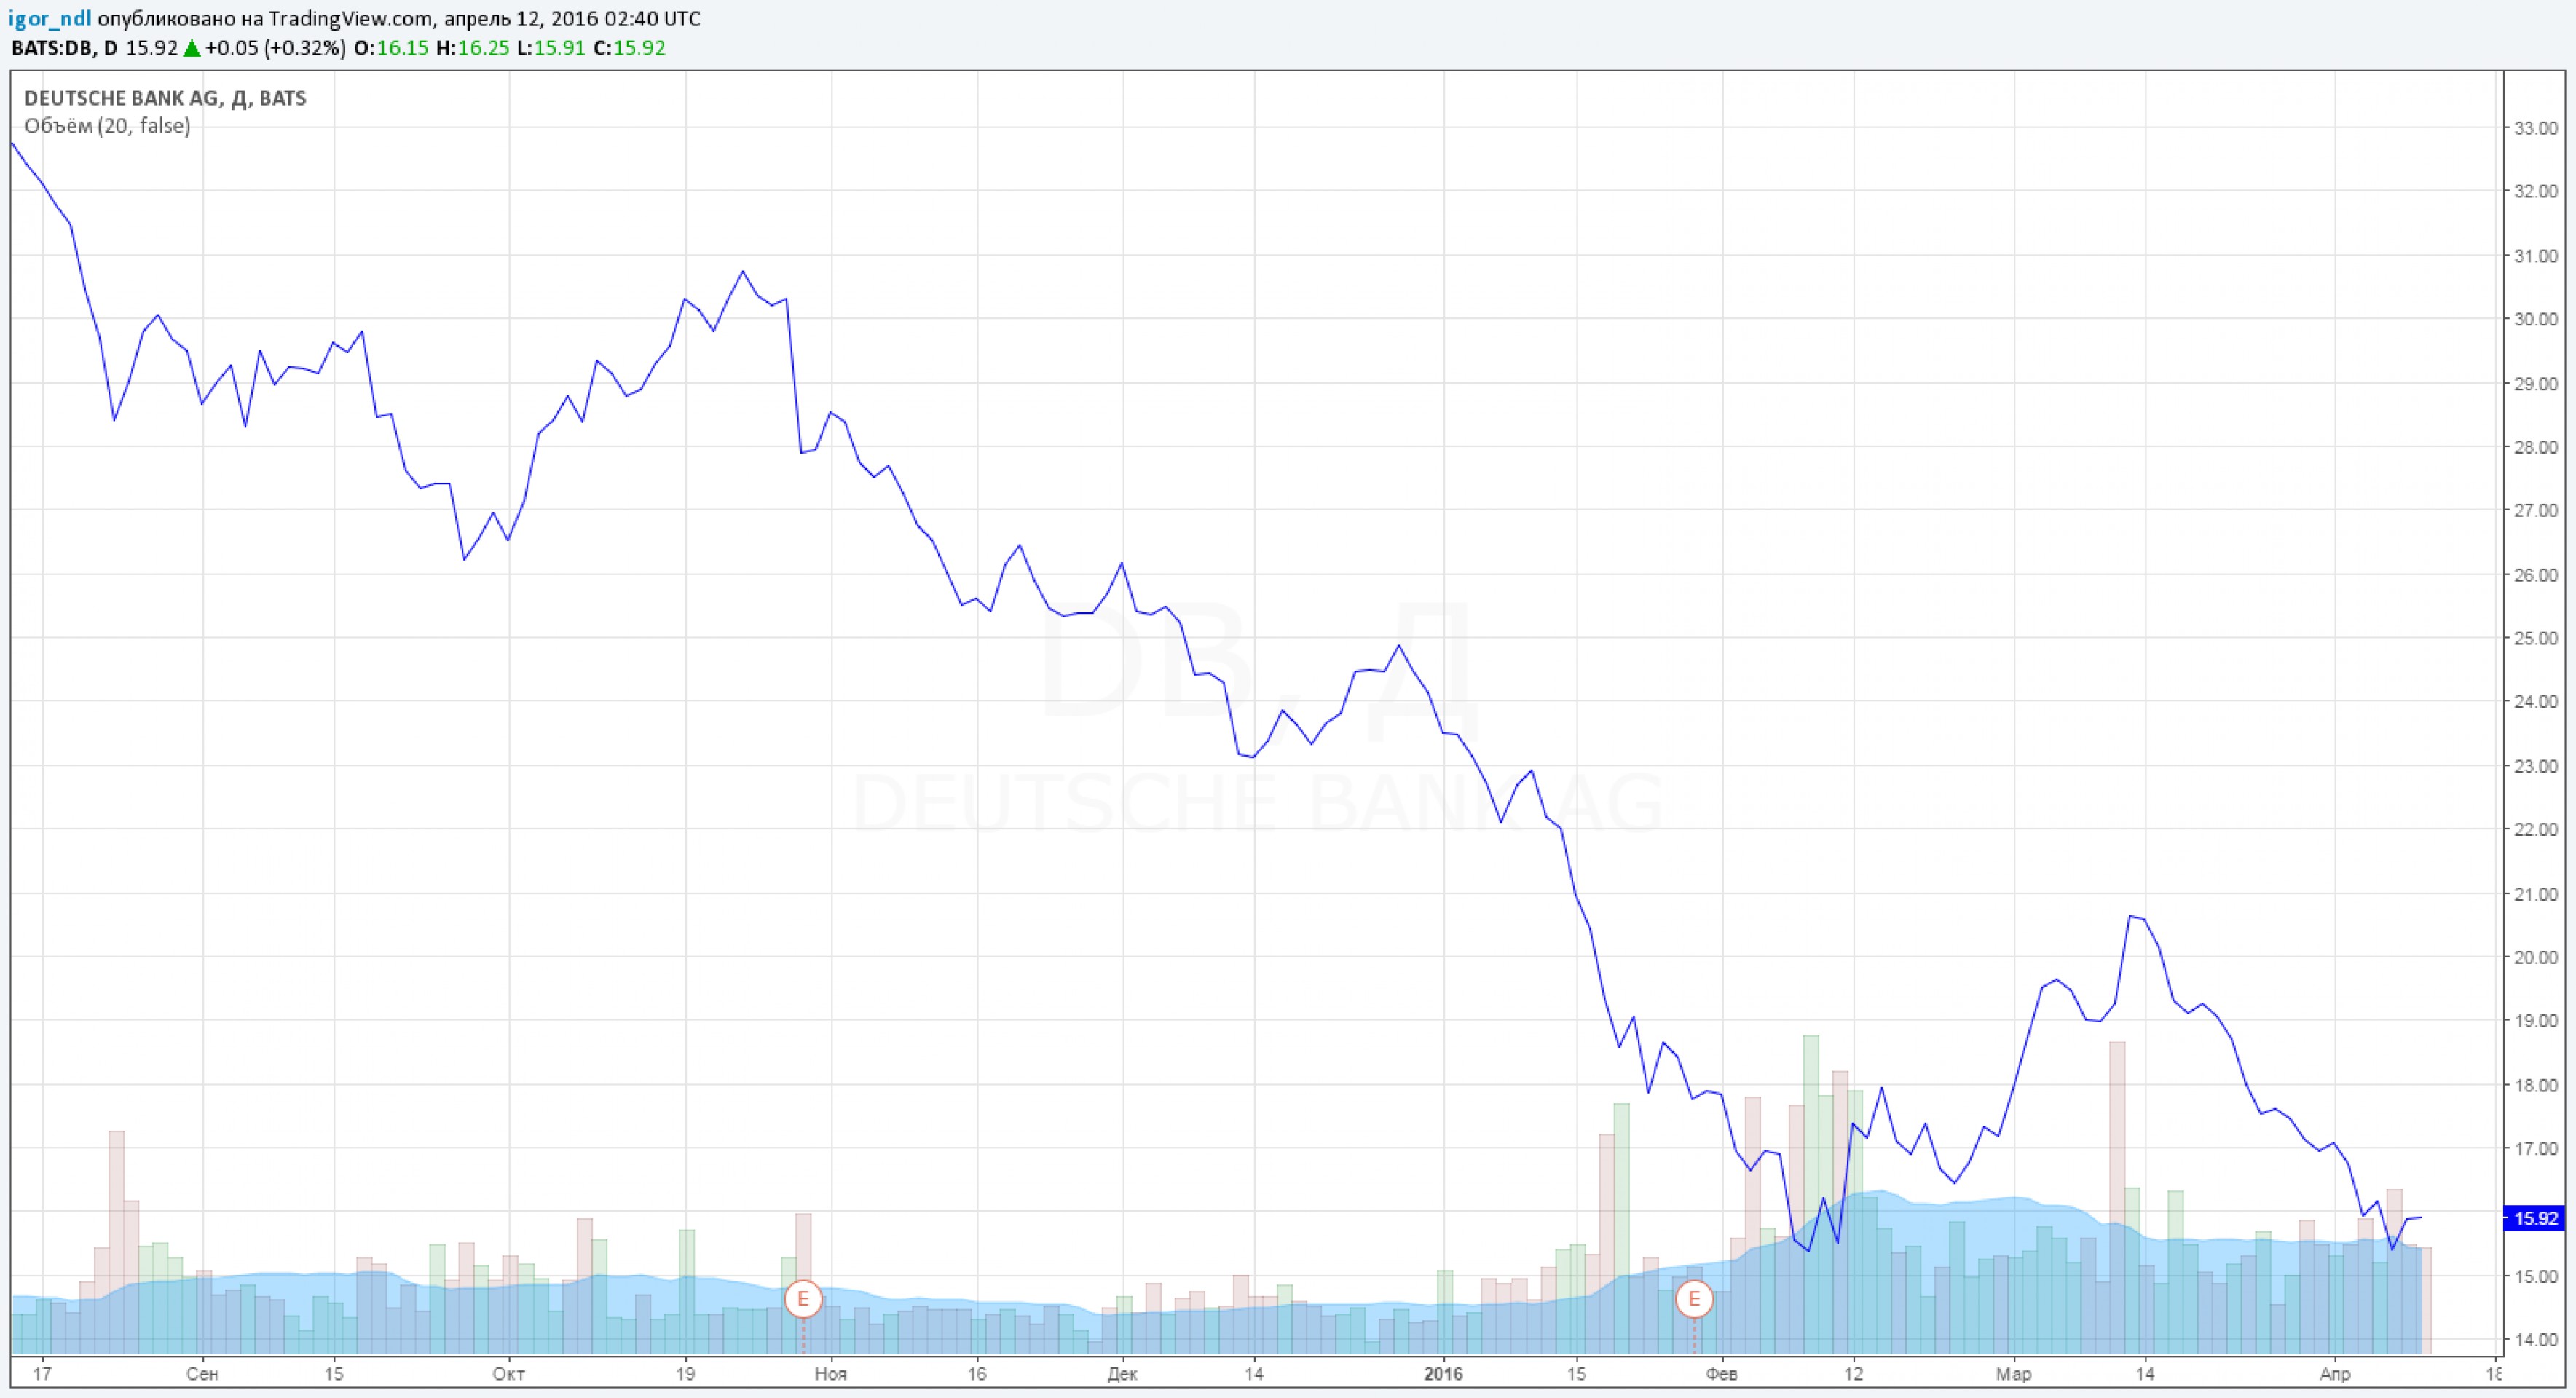The width and height of the screenshot is (2576, 1398).
Task: Click the Мар month label on time axis
Action: point(2014,1374)
